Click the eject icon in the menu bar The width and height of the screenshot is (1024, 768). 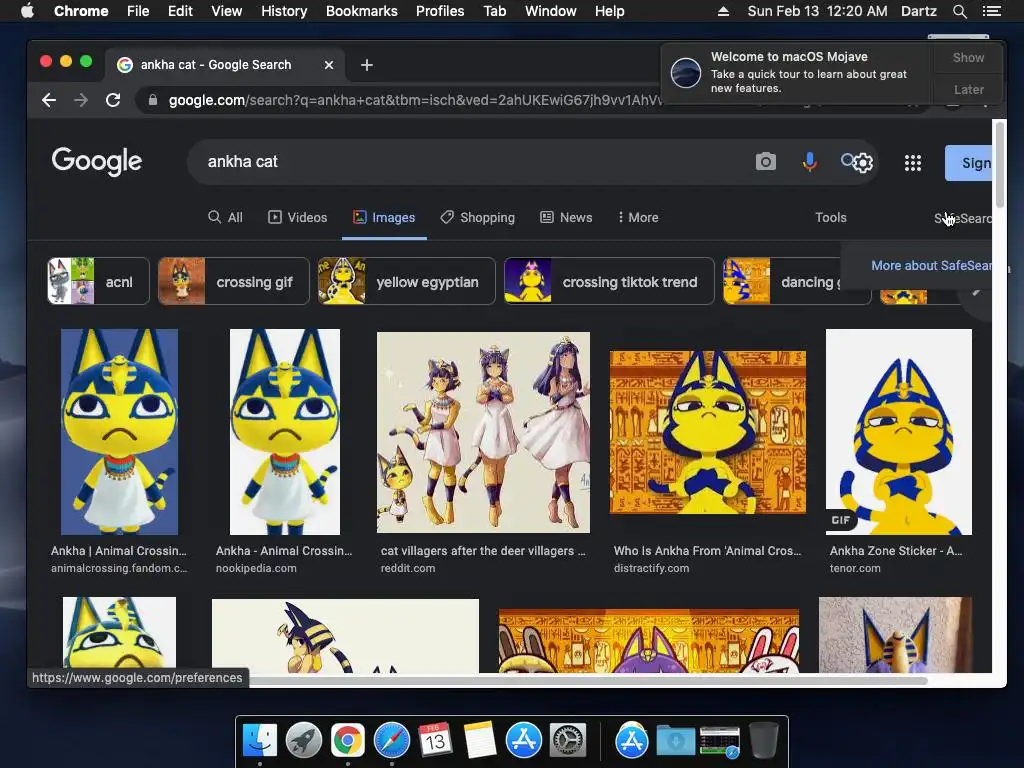723,11
